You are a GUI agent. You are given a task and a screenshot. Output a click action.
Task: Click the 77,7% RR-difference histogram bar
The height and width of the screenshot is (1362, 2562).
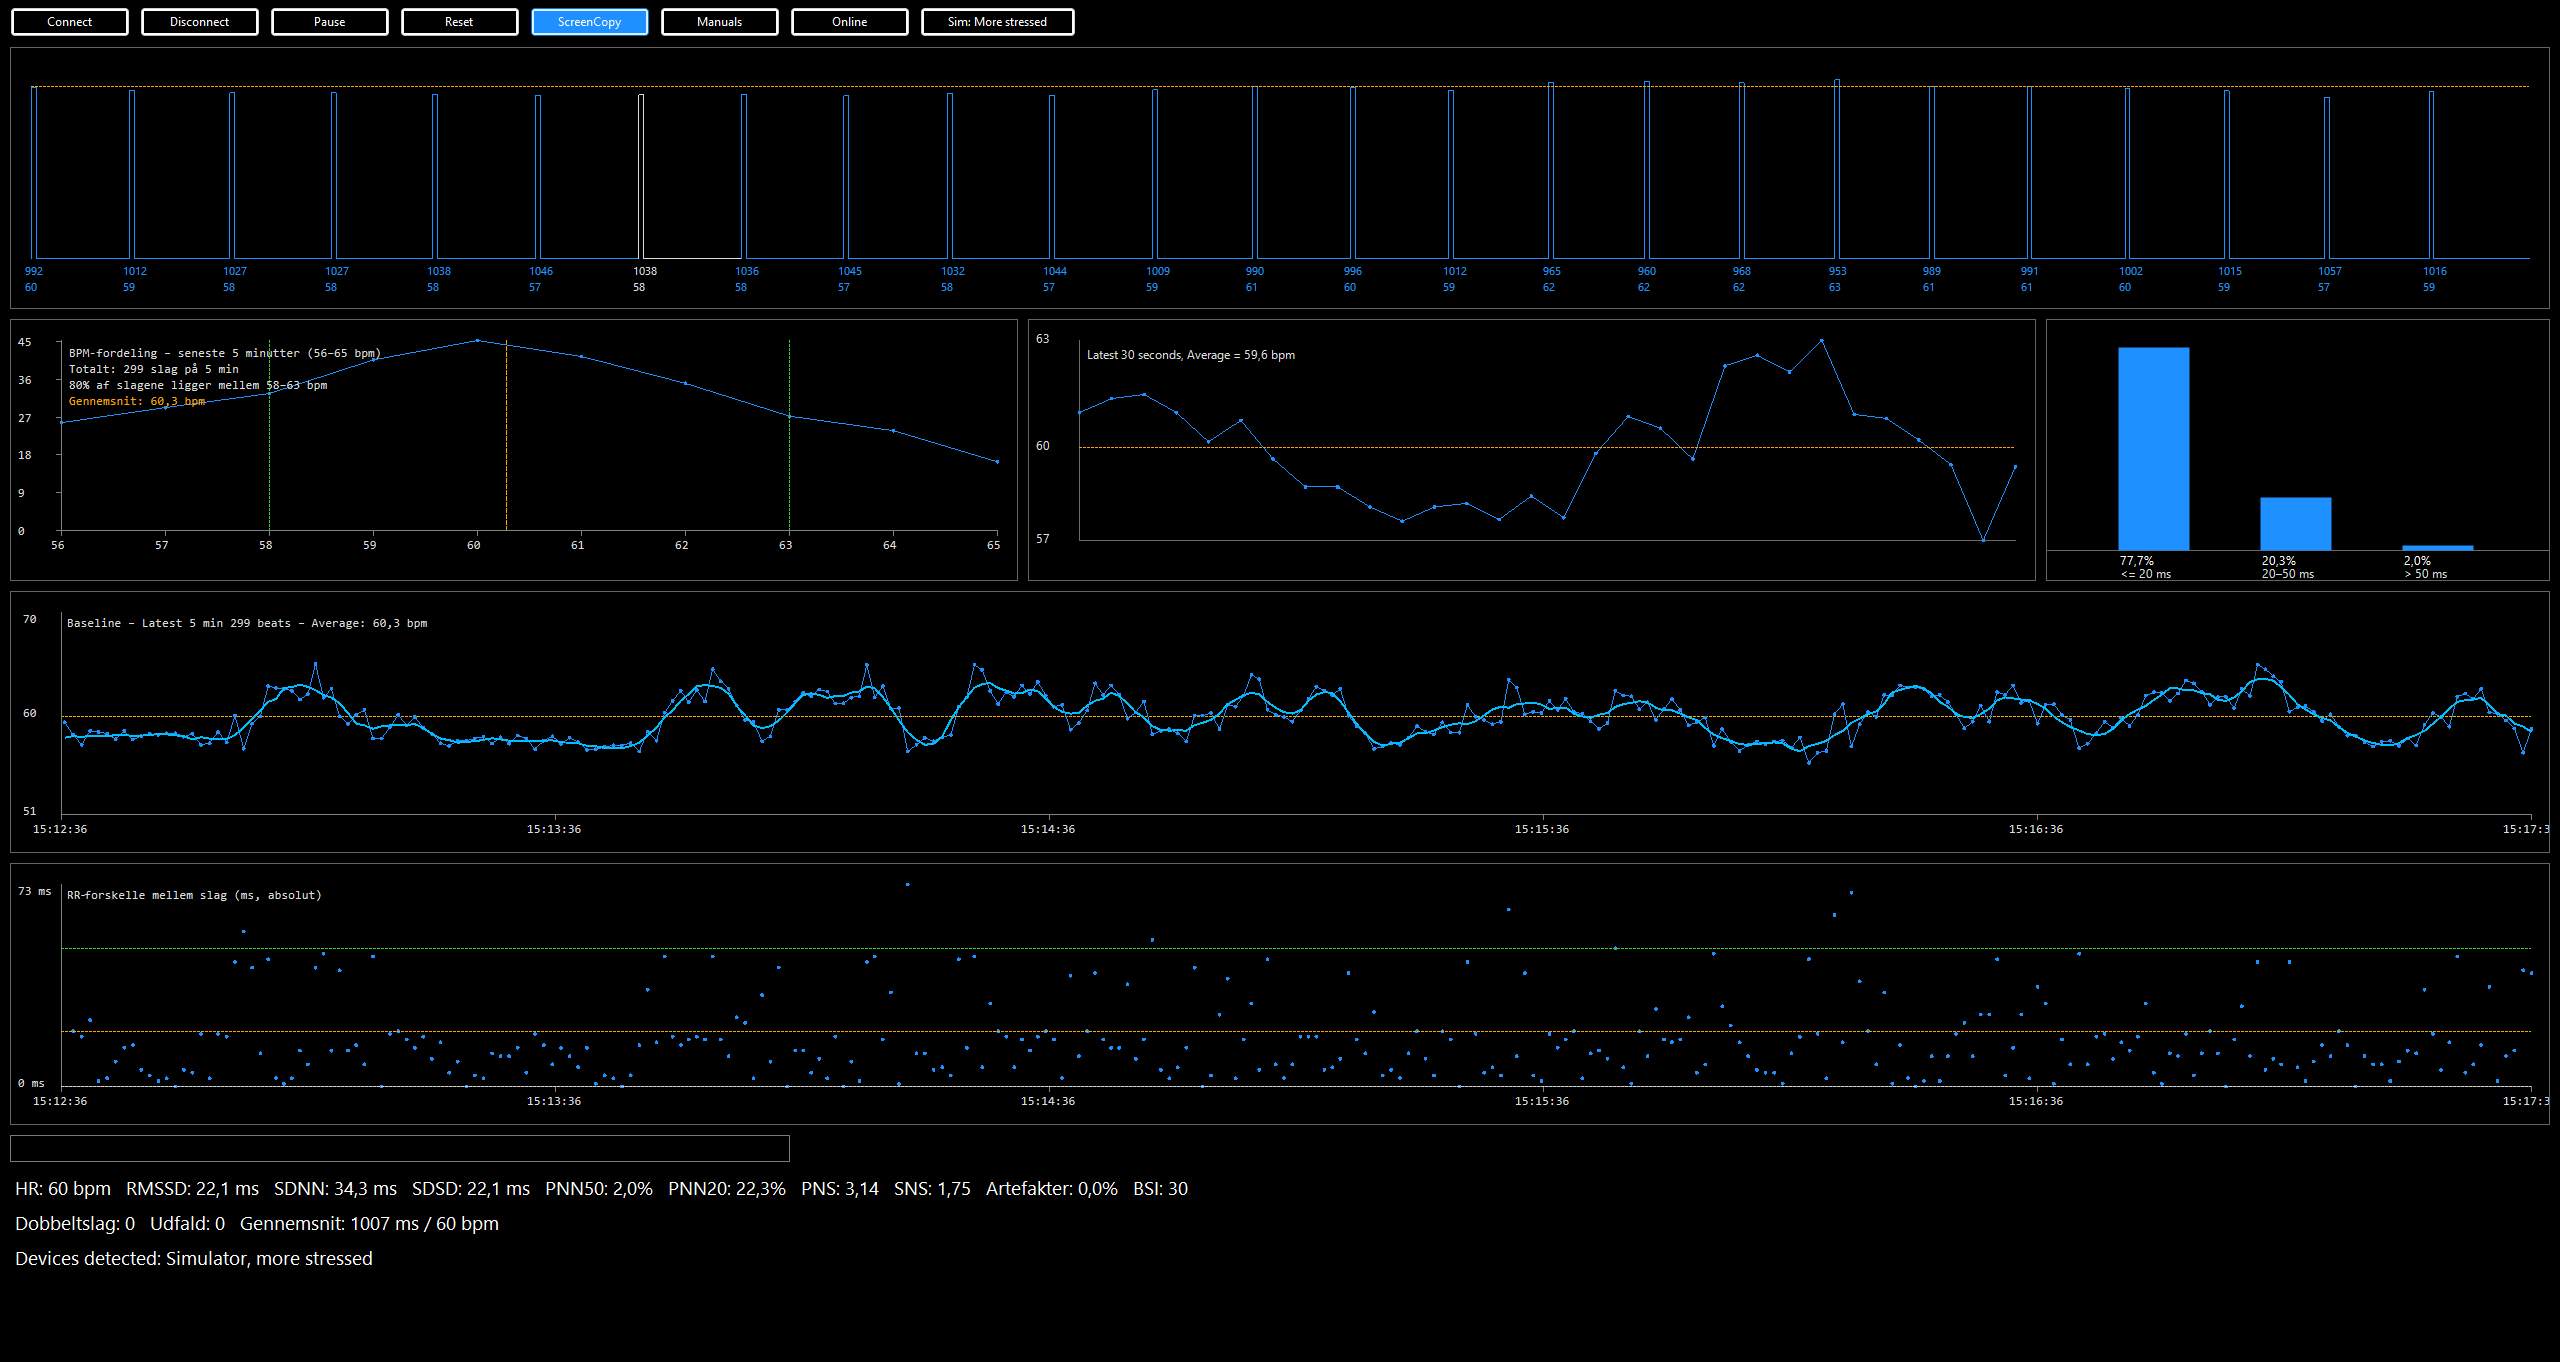point(2153,448)
